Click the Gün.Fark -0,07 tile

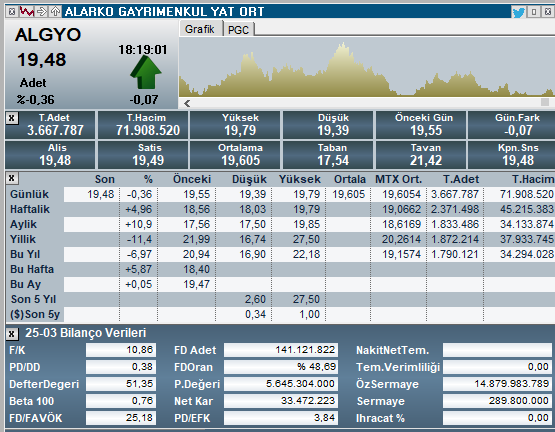[x=512, y=125]
